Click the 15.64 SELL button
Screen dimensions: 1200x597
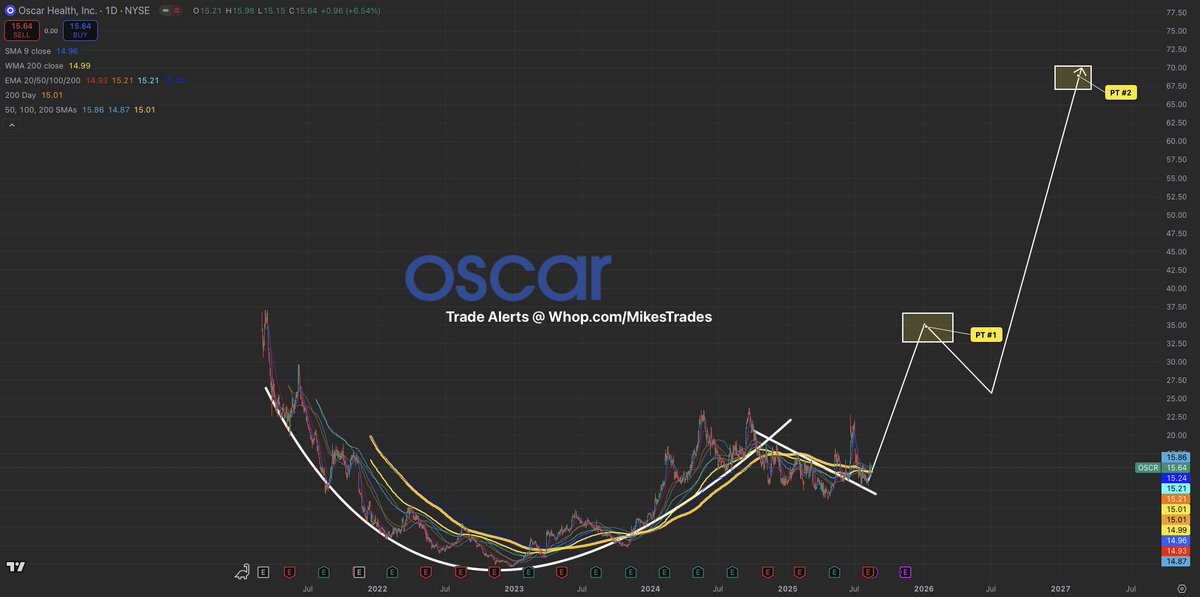22,31
